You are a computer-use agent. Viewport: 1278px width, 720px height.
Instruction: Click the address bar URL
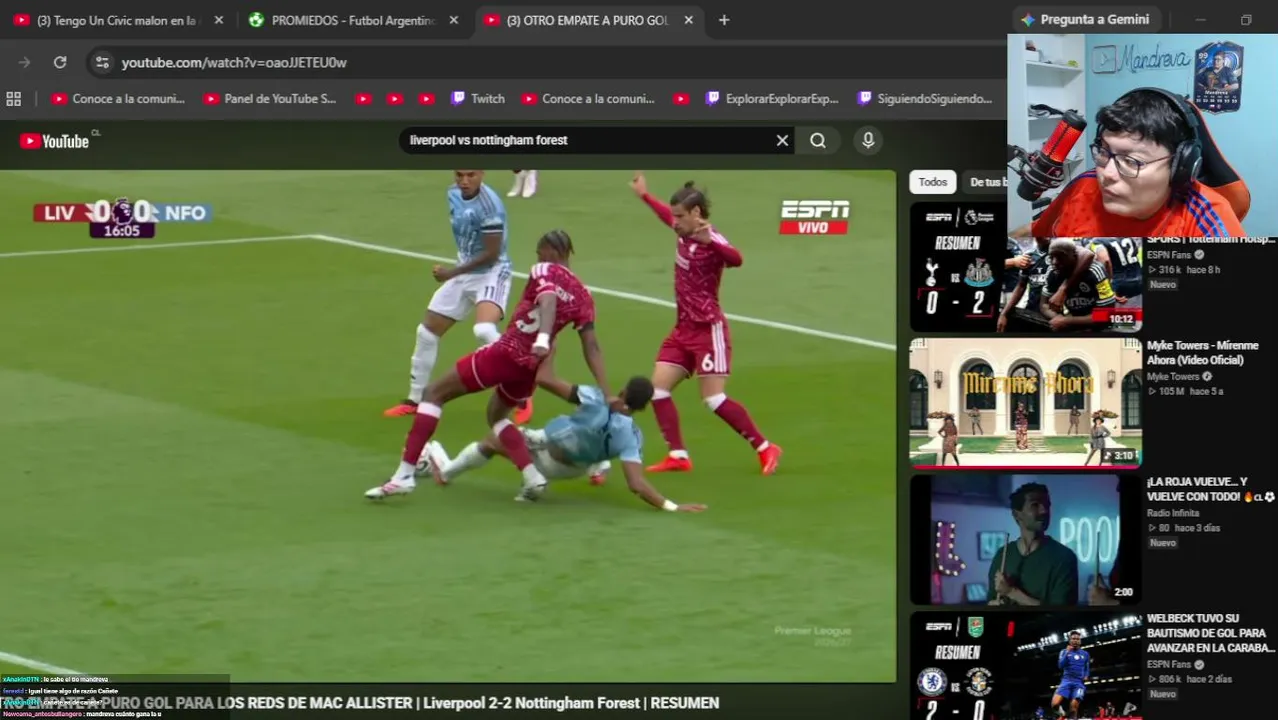[234, 62]
